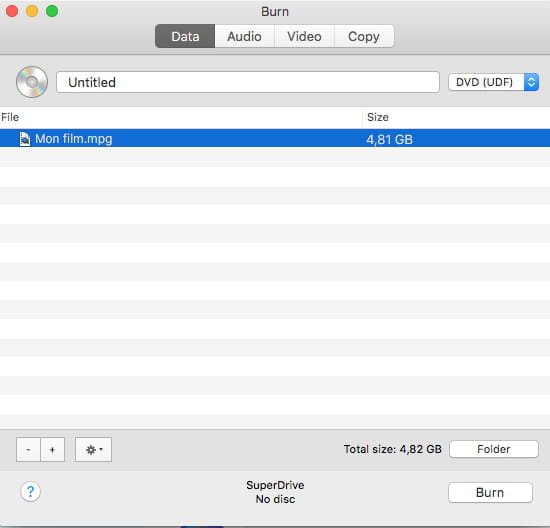The image size is (550, 528).
Task: Select the Mon film.mpg row
Action: tap(275, 138)
